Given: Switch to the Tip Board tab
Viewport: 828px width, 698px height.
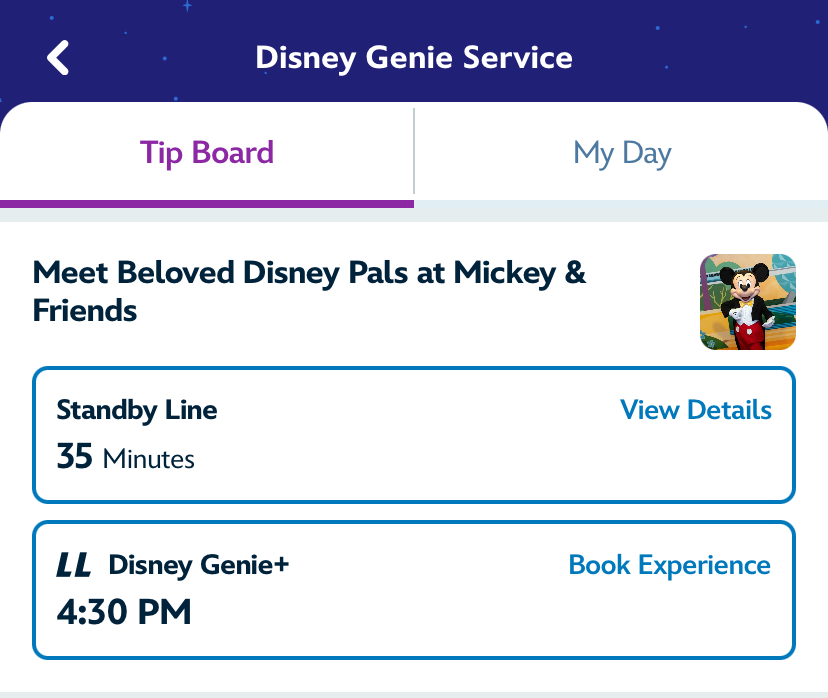Looking at the screenshot, I should tap(207, 153).
